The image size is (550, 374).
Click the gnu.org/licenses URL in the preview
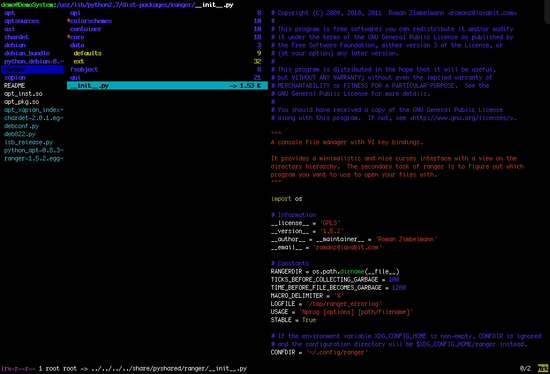[x=463, y=118]
